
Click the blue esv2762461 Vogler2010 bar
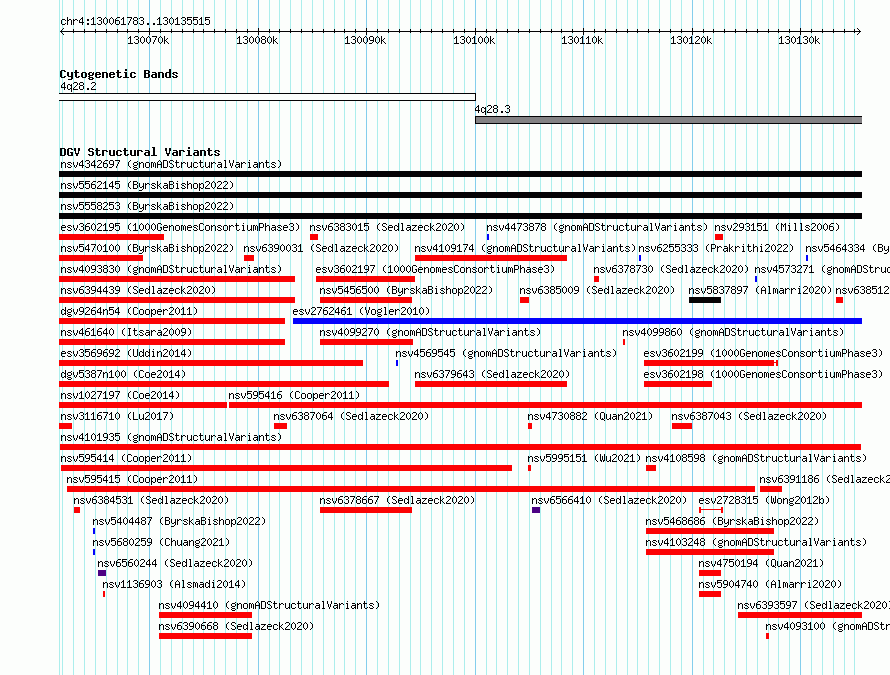(x=577, y=321)
